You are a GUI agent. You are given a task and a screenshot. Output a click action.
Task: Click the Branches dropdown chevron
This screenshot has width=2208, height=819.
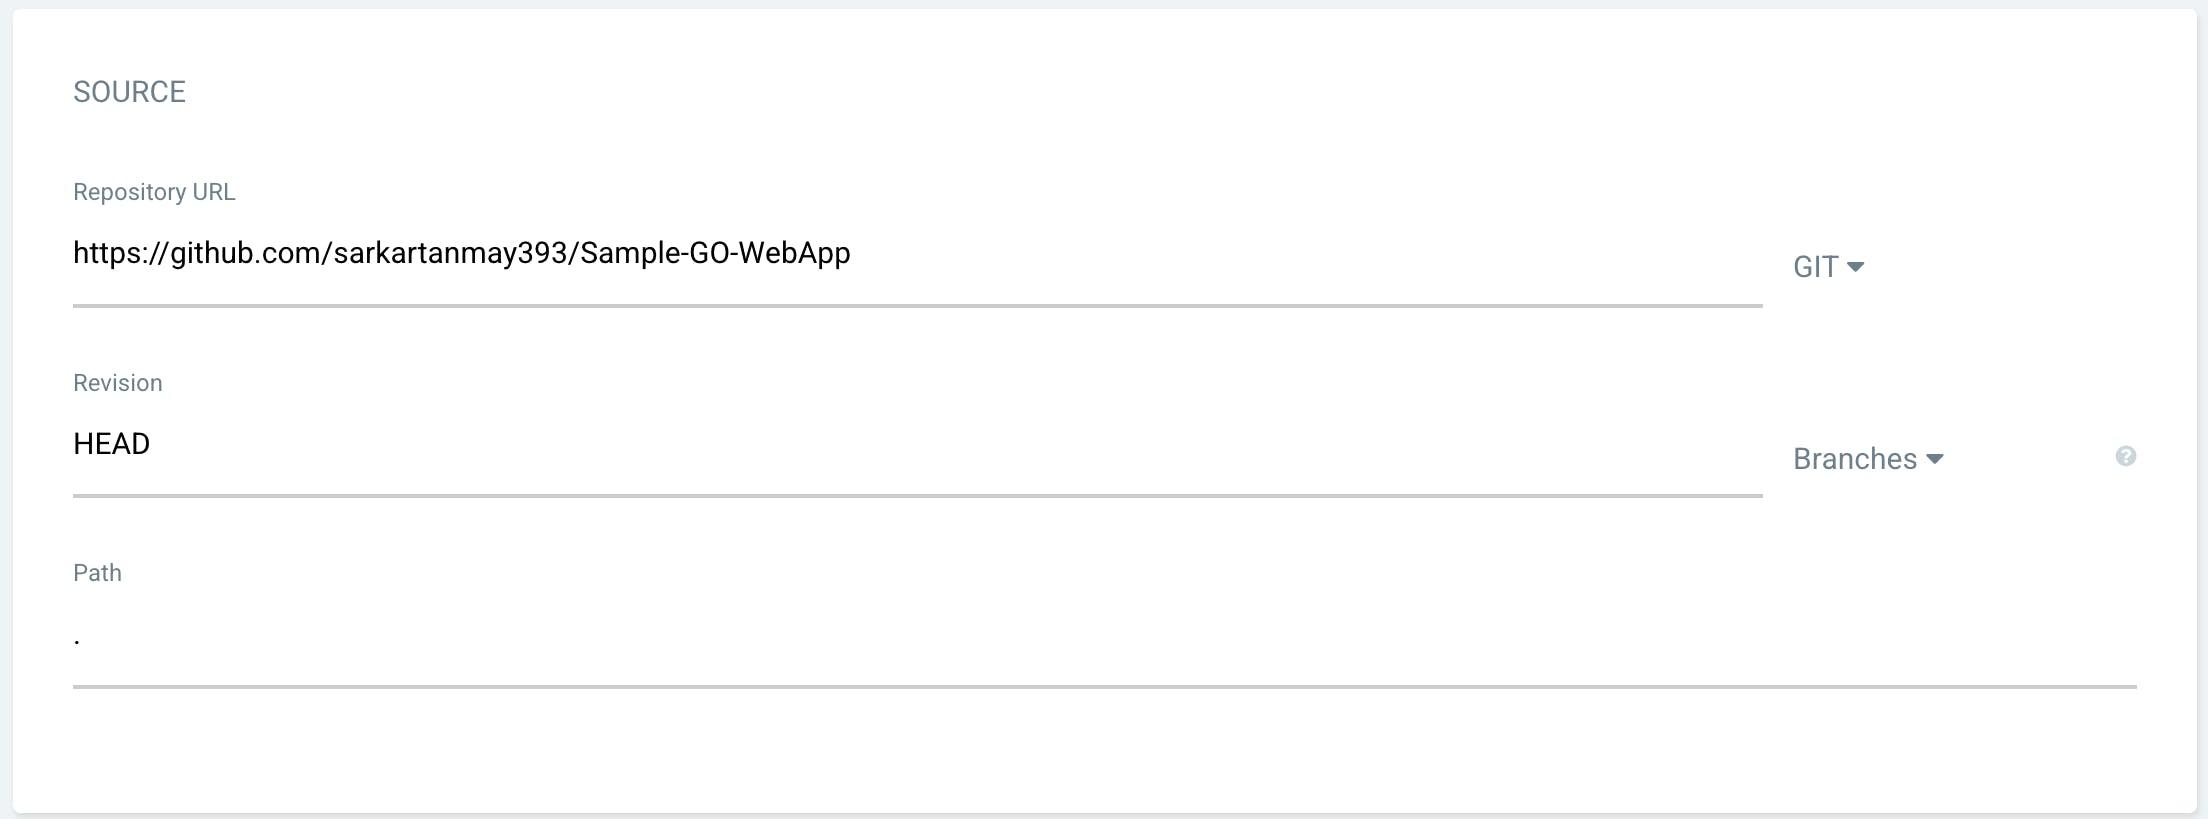coord(1938,460)
